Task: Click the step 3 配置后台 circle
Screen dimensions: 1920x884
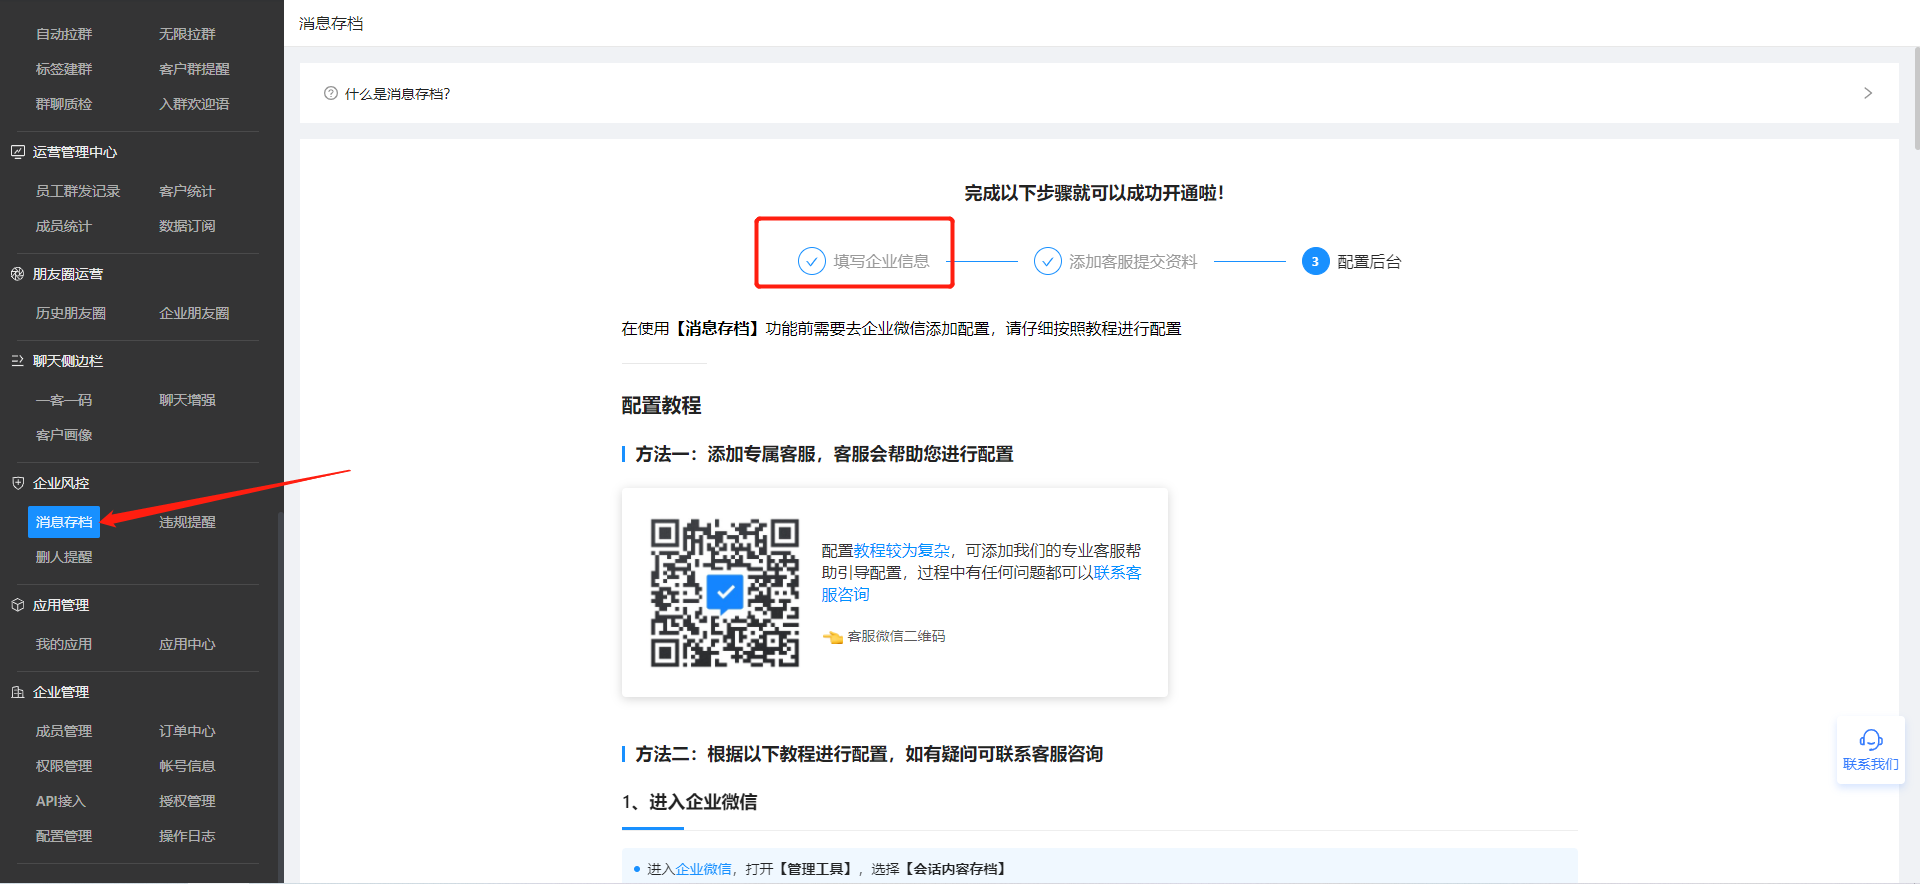Action: (1315, 261)
